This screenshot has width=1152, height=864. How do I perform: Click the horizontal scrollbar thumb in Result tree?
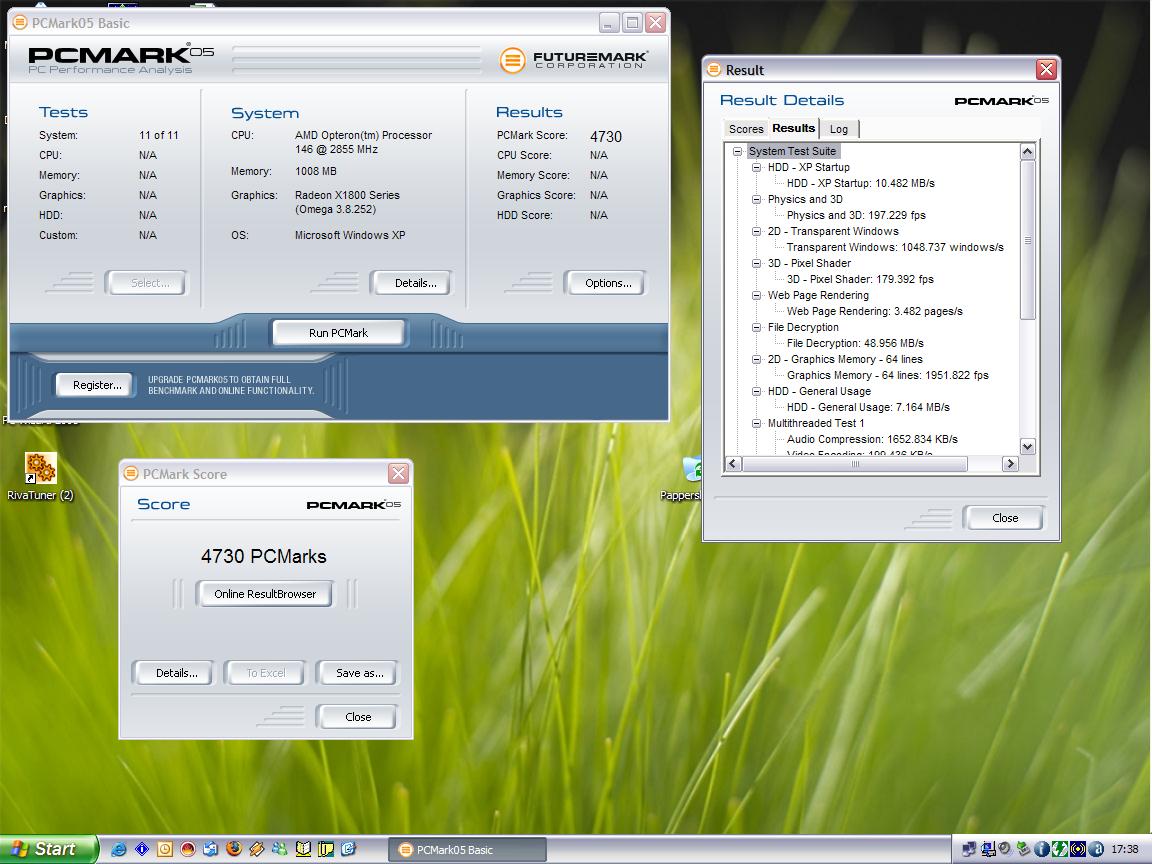[854, 464]
